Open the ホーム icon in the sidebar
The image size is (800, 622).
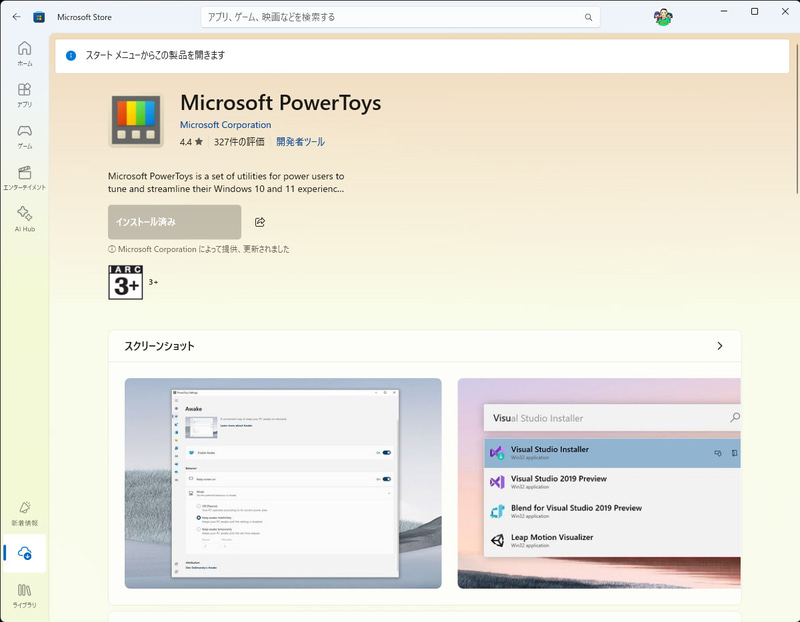(22, 47)
